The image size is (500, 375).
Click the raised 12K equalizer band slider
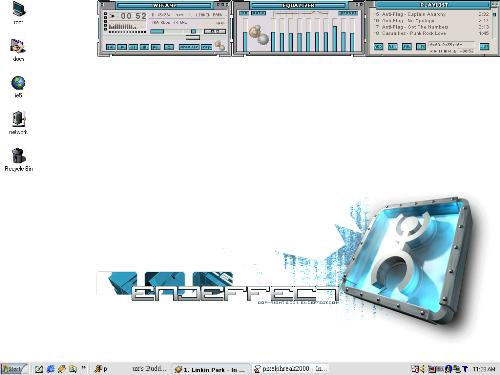[x=335, y=35]
